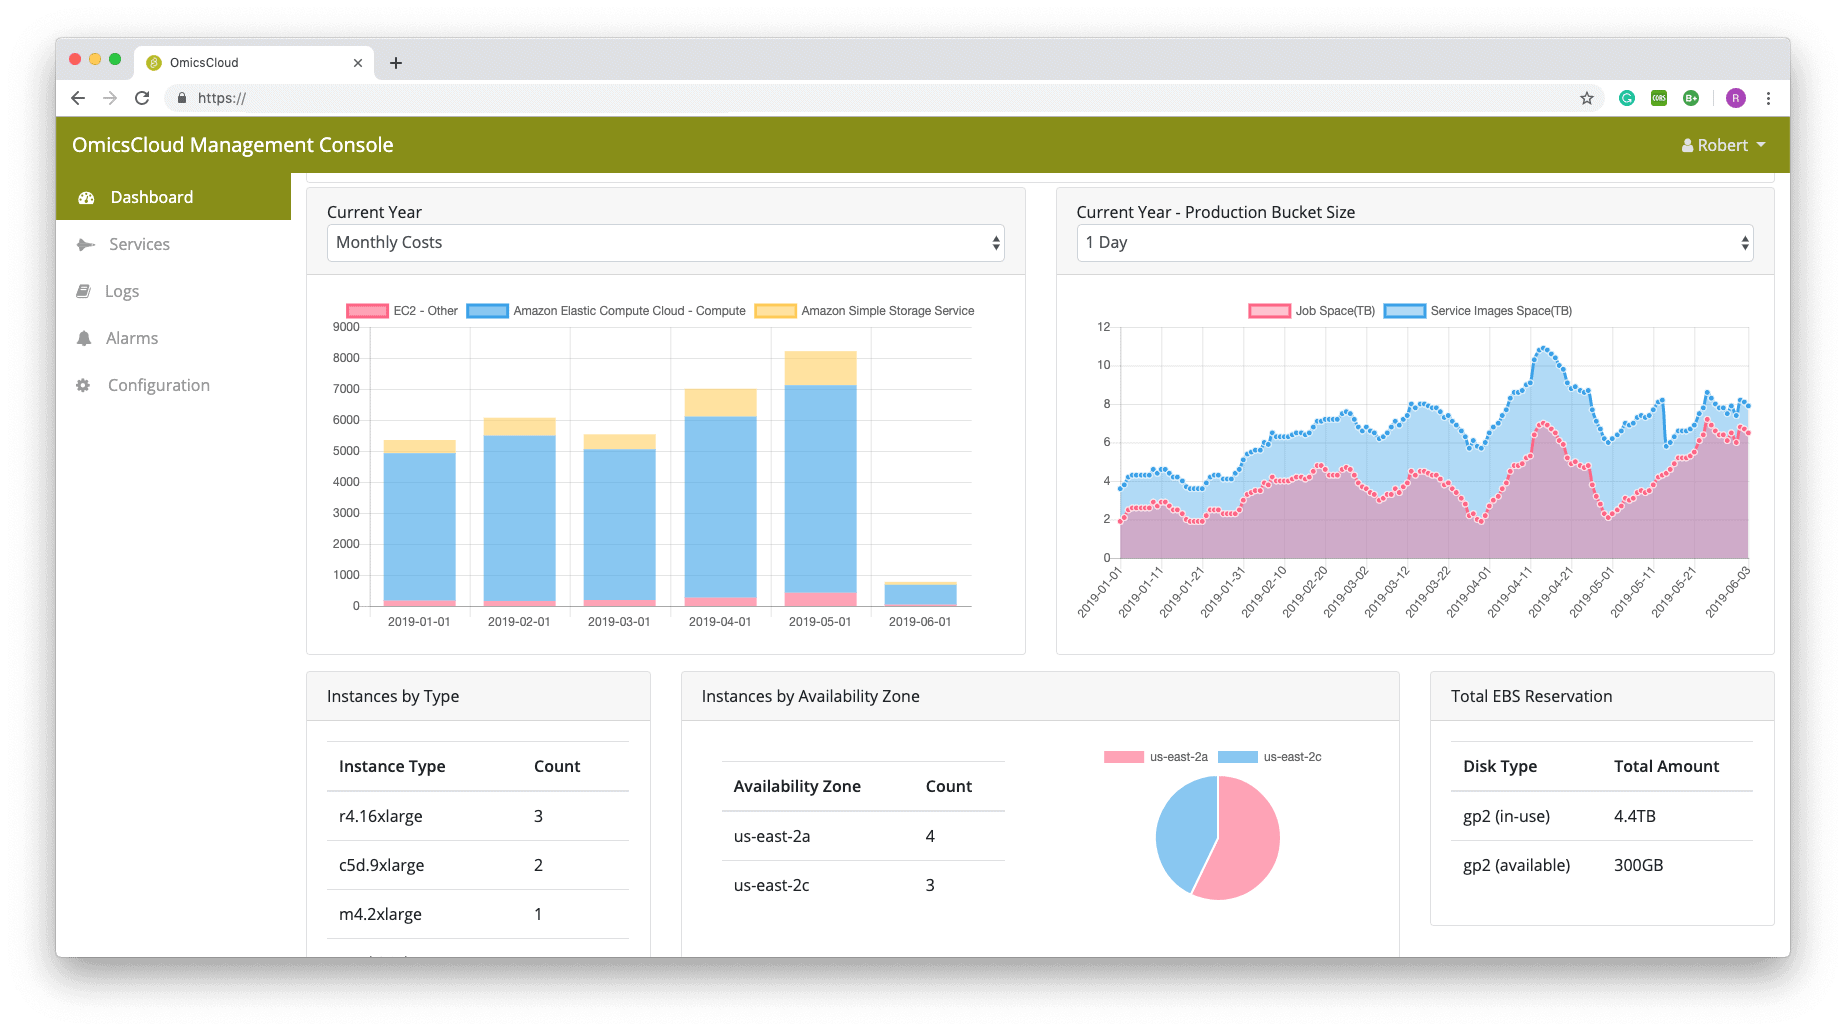
Task: Click the Instance Type column header
Action: pyautogui.click(x=392, y=766)
